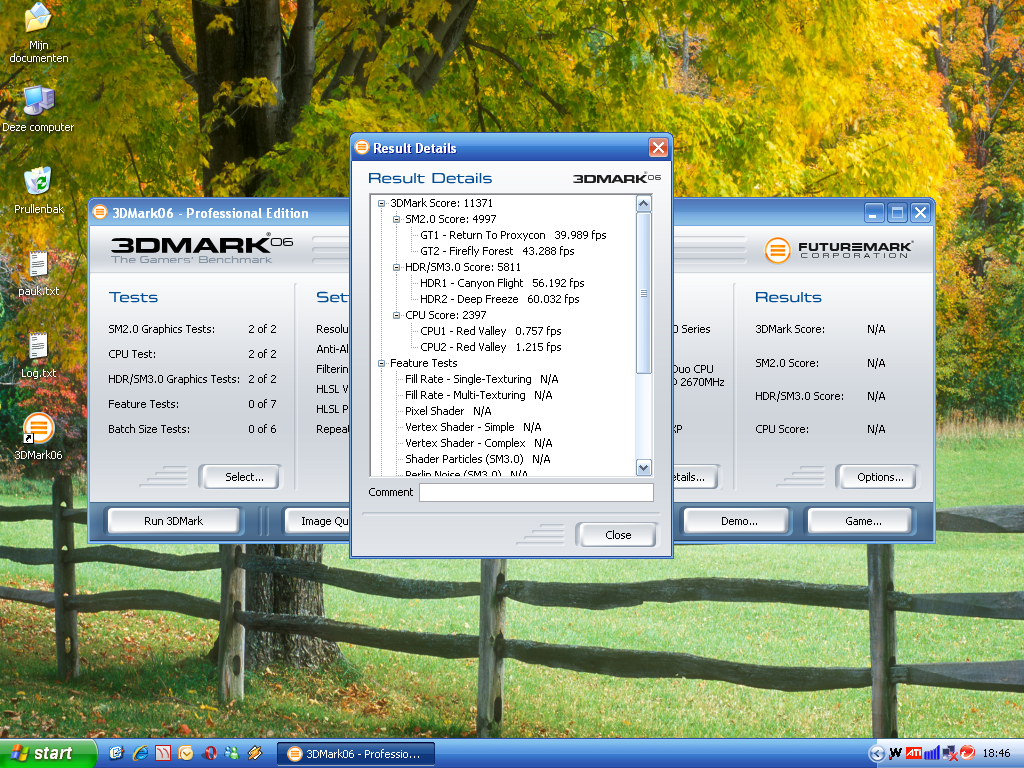Launch 3DMark06 desktop shortcut icon

(x=39, y=436)
